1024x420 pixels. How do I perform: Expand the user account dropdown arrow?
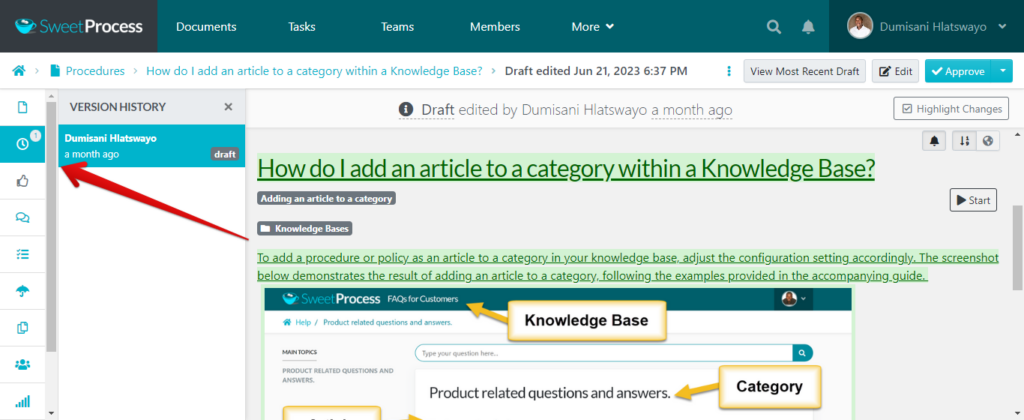[1002, 27]
